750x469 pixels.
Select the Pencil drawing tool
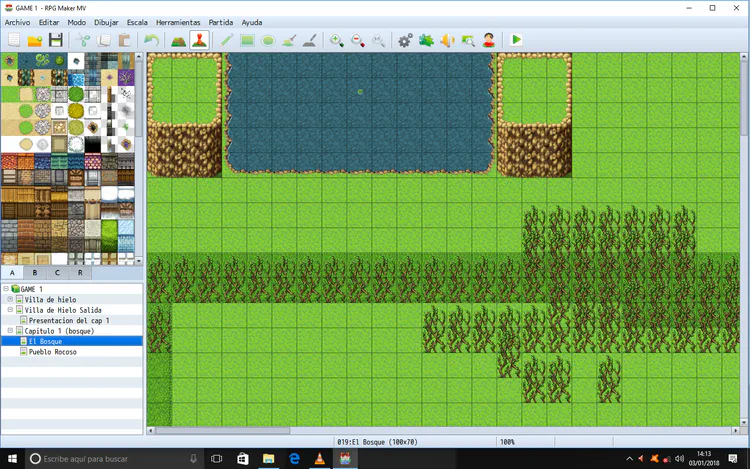[226, 40]
